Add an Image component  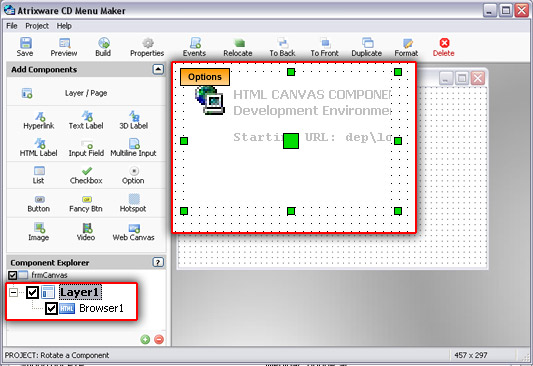coord(39,232)
